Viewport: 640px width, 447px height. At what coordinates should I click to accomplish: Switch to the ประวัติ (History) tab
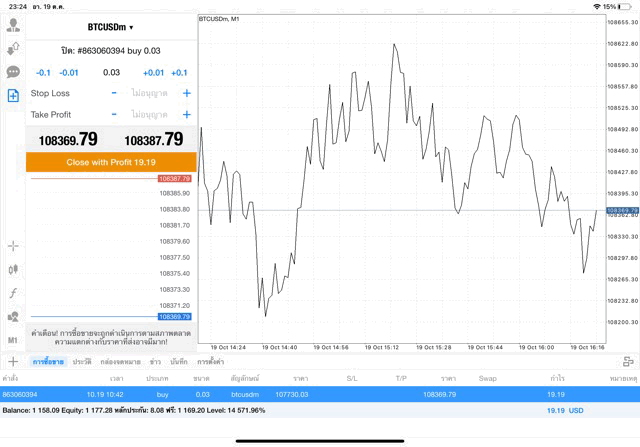pyautogui.click(x=82, y=361)
